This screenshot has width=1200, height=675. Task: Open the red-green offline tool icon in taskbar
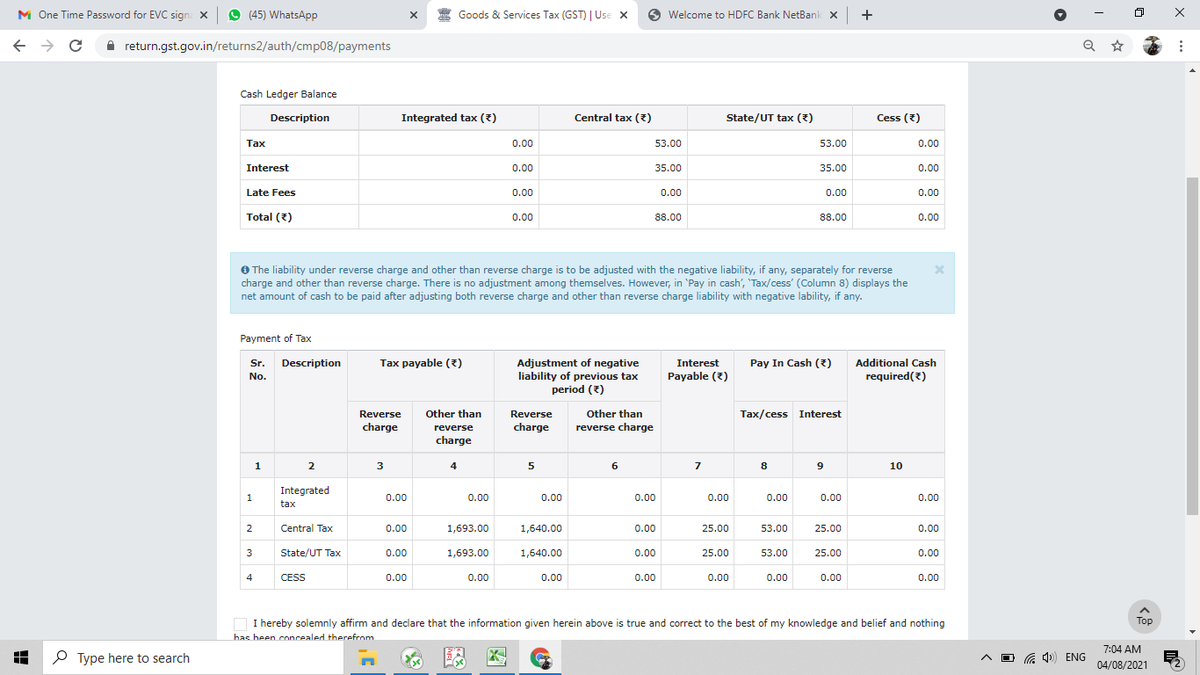click(456, 658)
